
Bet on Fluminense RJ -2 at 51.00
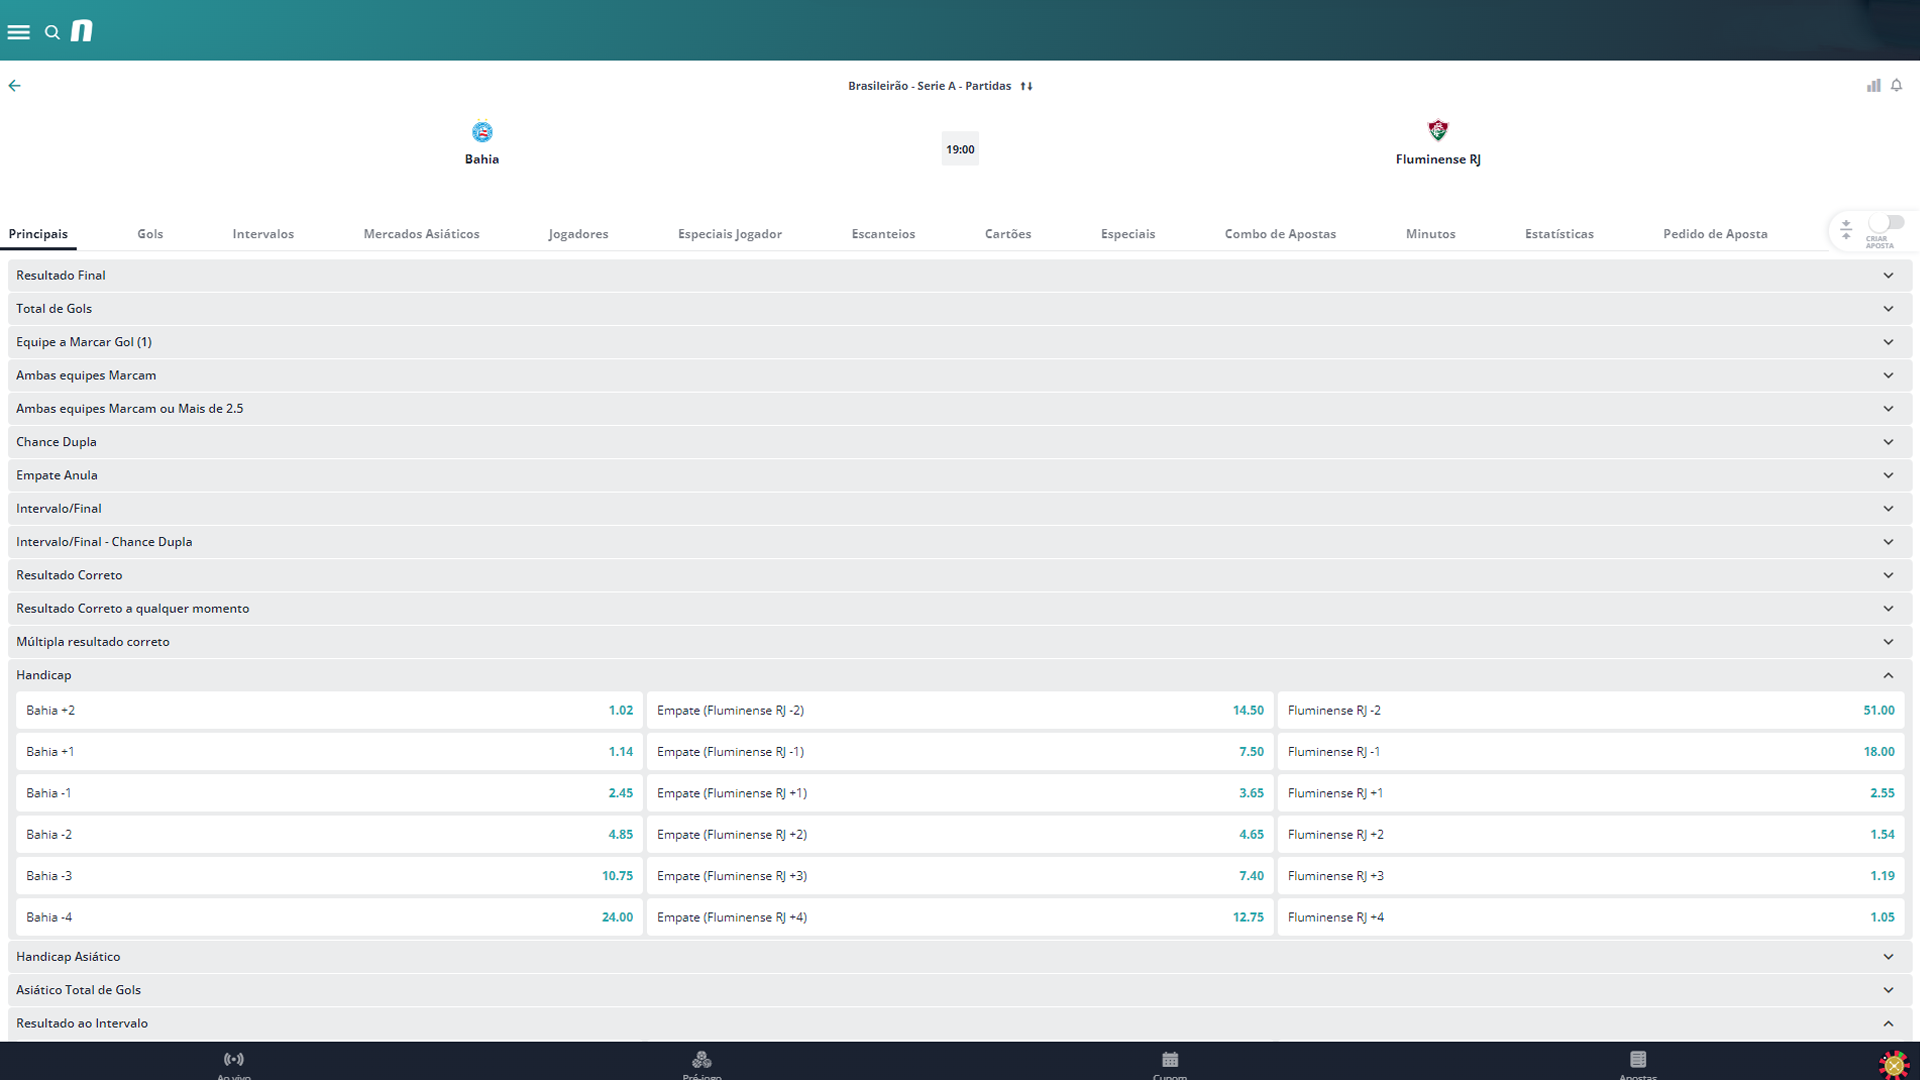pos(1591,711)
